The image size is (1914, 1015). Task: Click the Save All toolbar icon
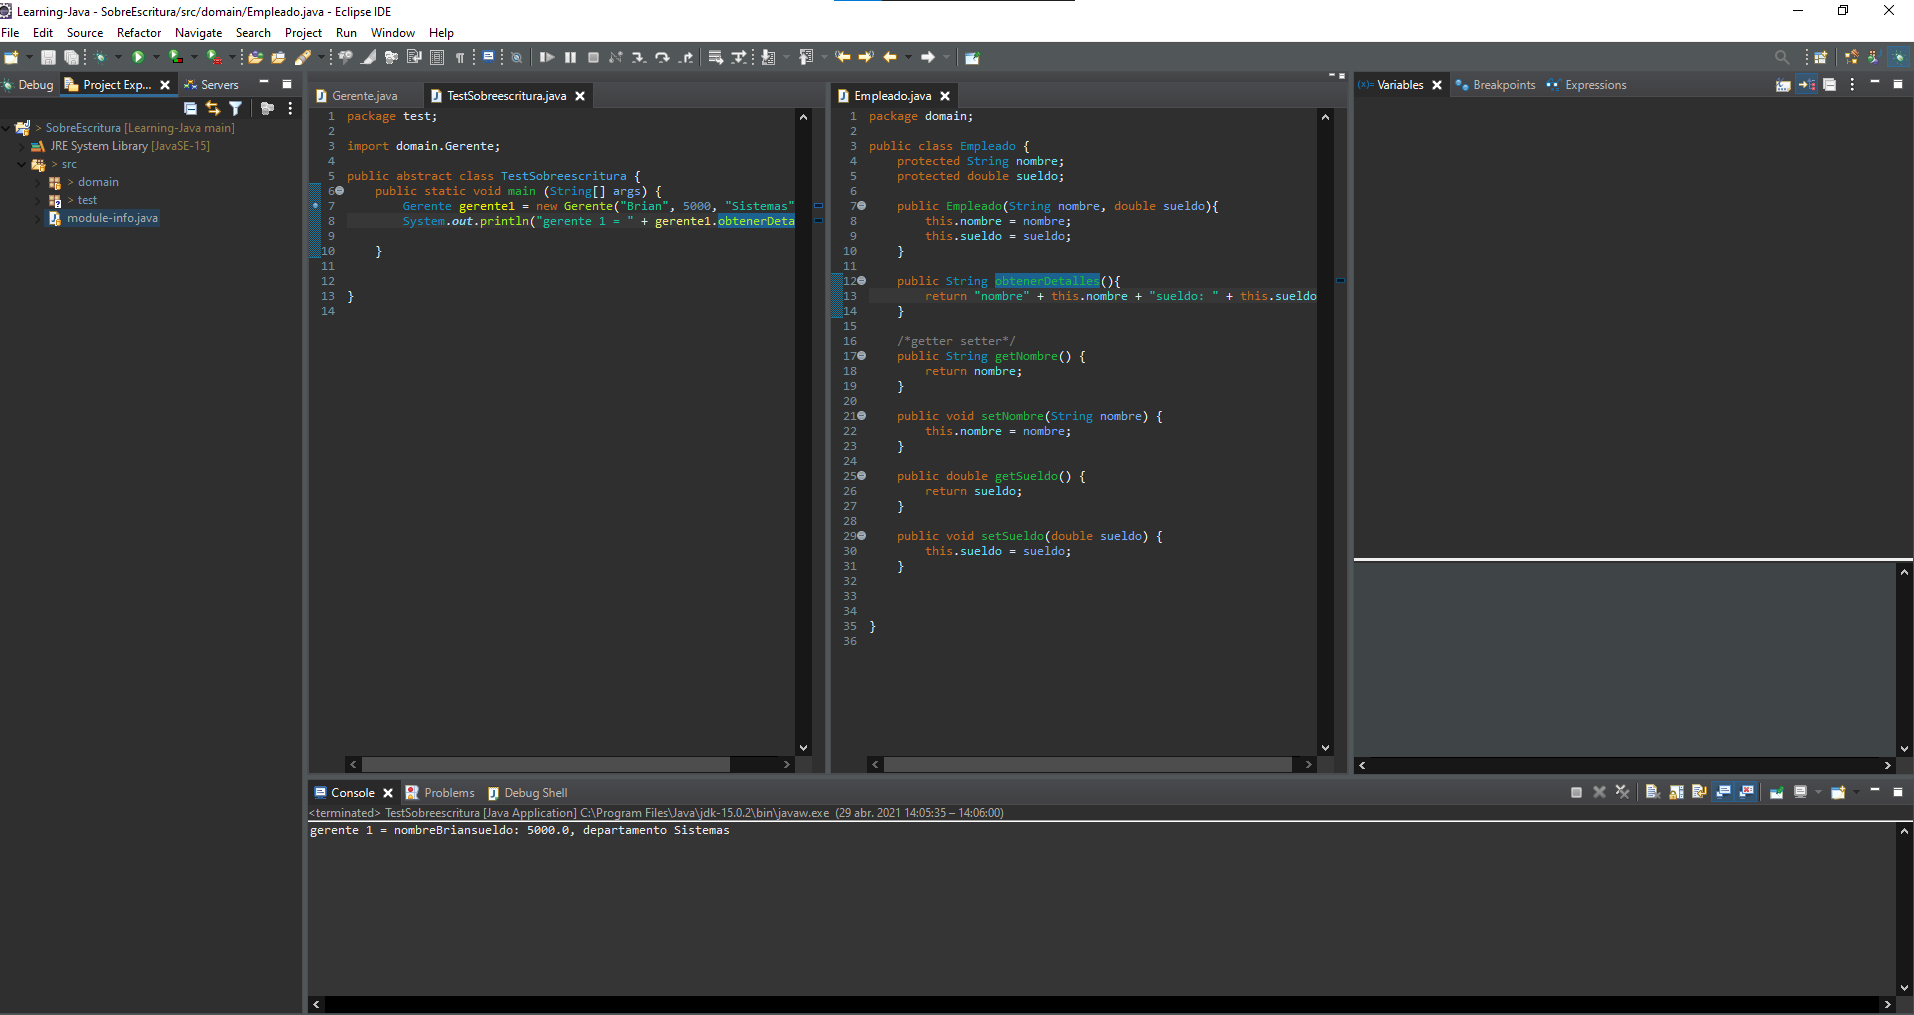(71, 58)
